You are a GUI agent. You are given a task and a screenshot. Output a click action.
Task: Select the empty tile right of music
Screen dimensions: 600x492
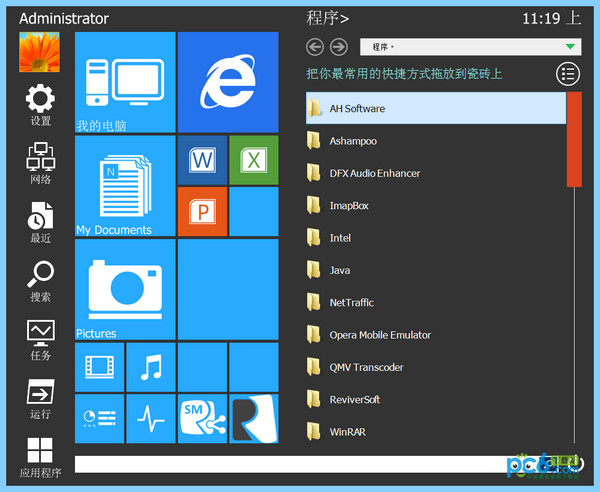pyautogui.click(x=202, y=367)
